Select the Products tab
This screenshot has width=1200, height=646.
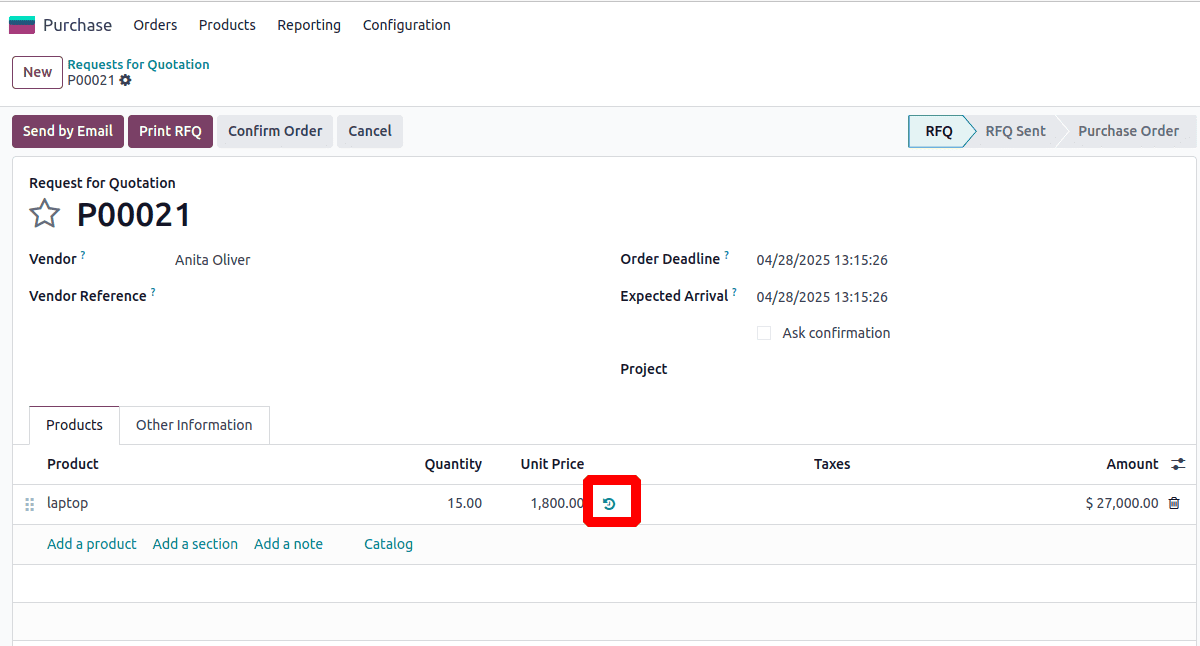coord(74,425)
